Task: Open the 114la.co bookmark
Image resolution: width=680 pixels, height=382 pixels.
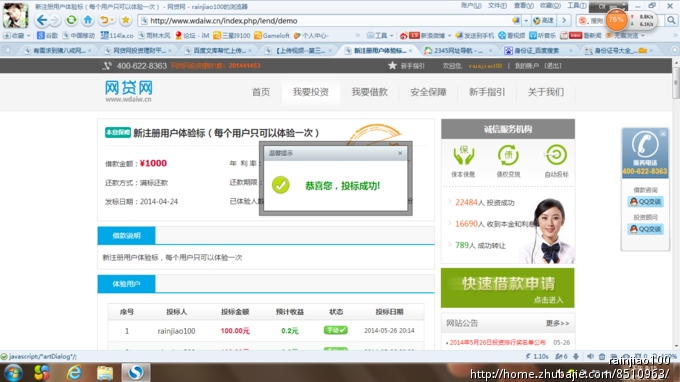Action: coord(117,36)
